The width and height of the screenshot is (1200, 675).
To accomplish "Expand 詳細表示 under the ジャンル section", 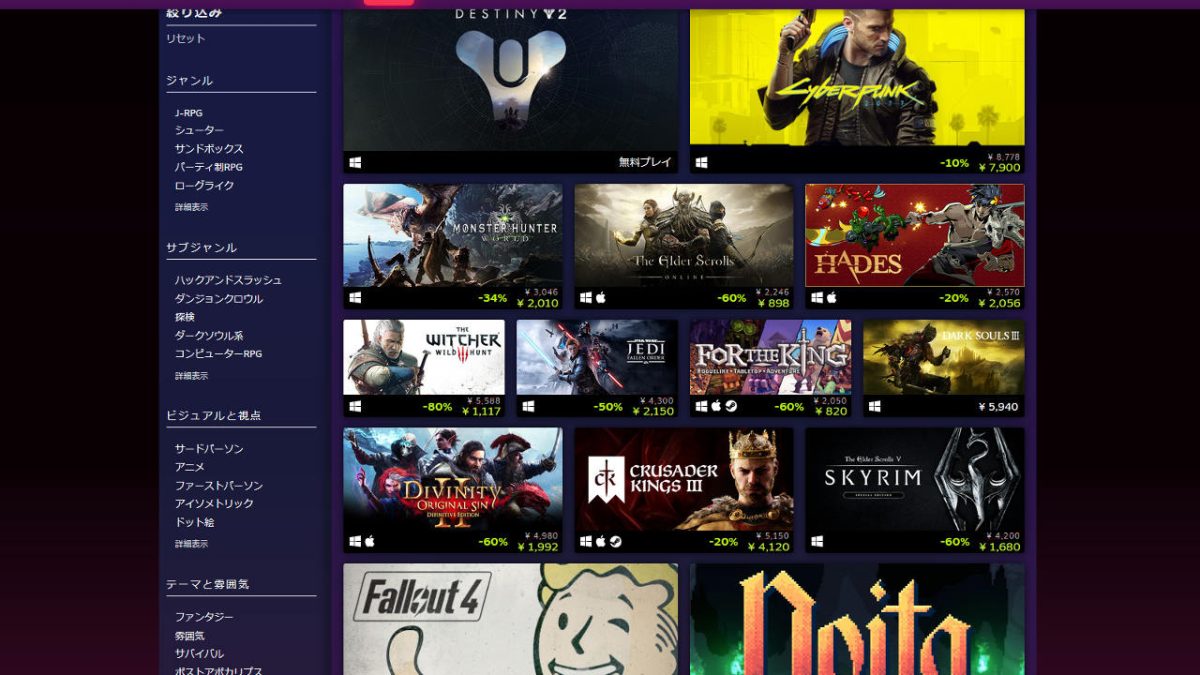I will pyautogui.click(x=191, y=207).
